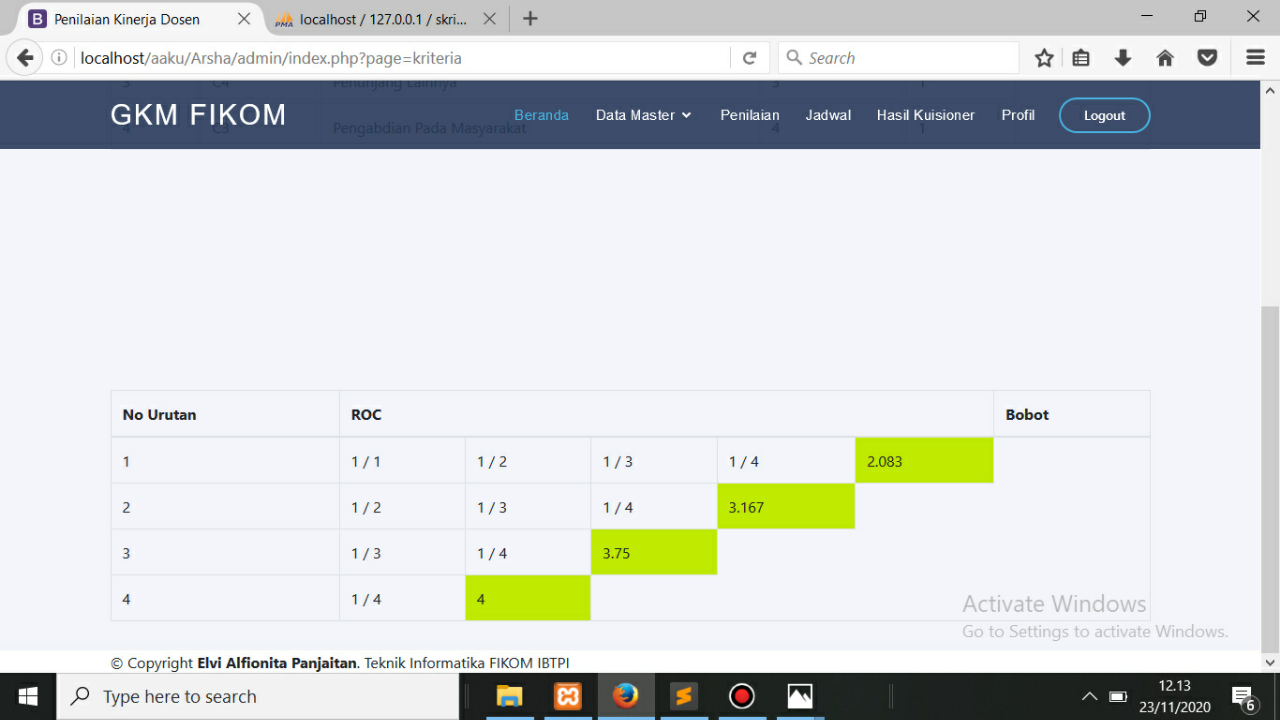Open the Windows notification center
Screen dimensions: 1280x720
1243,697
